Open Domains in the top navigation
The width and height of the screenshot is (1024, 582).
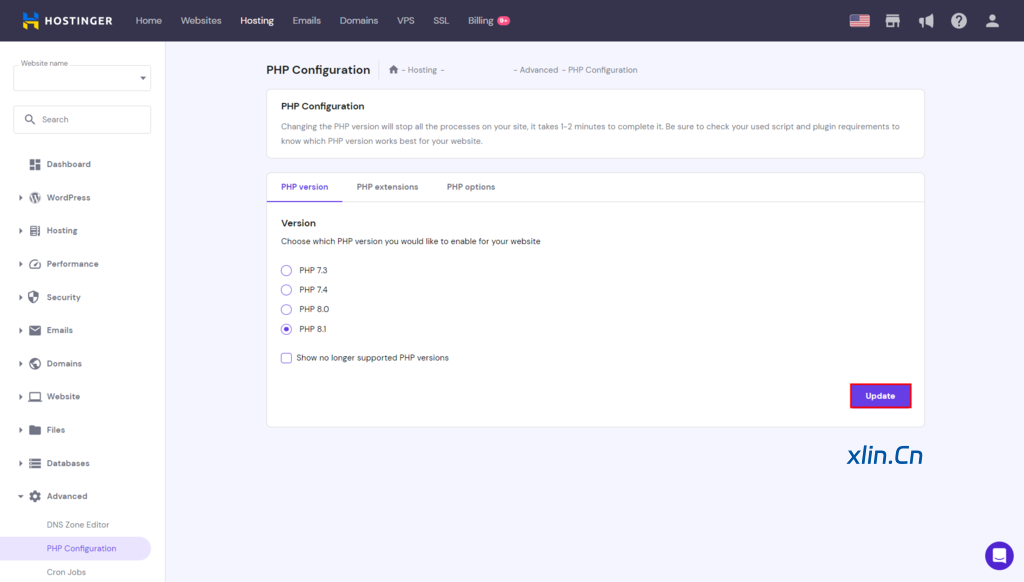[359, 20]
